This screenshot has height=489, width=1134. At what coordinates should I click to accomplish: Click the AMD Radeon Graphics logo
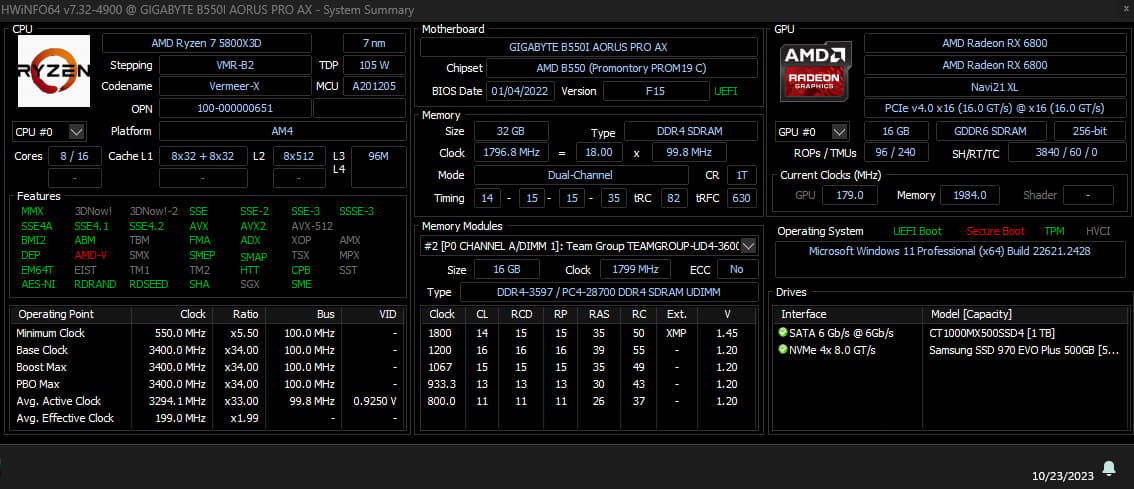(814, 71)
